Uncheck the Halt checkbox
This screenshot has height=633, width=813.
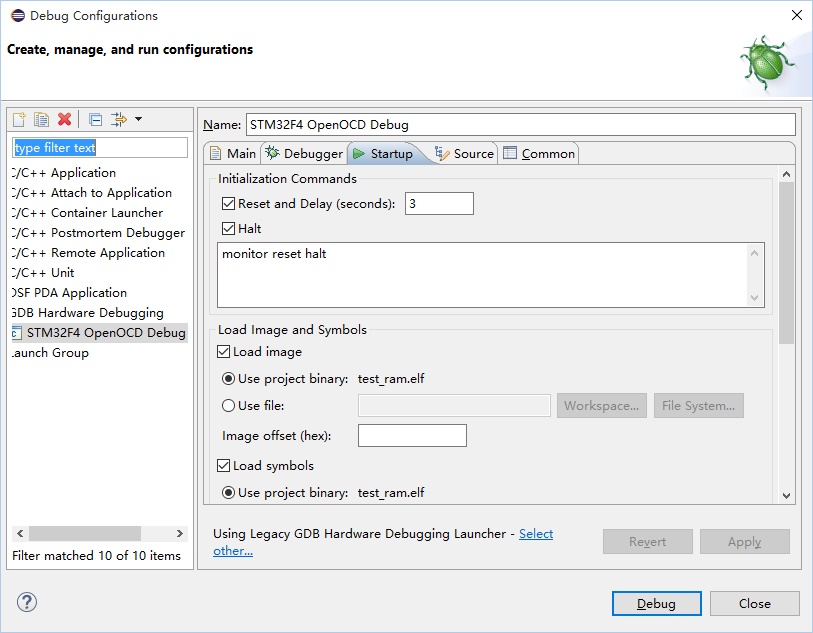tap(228, 229)
